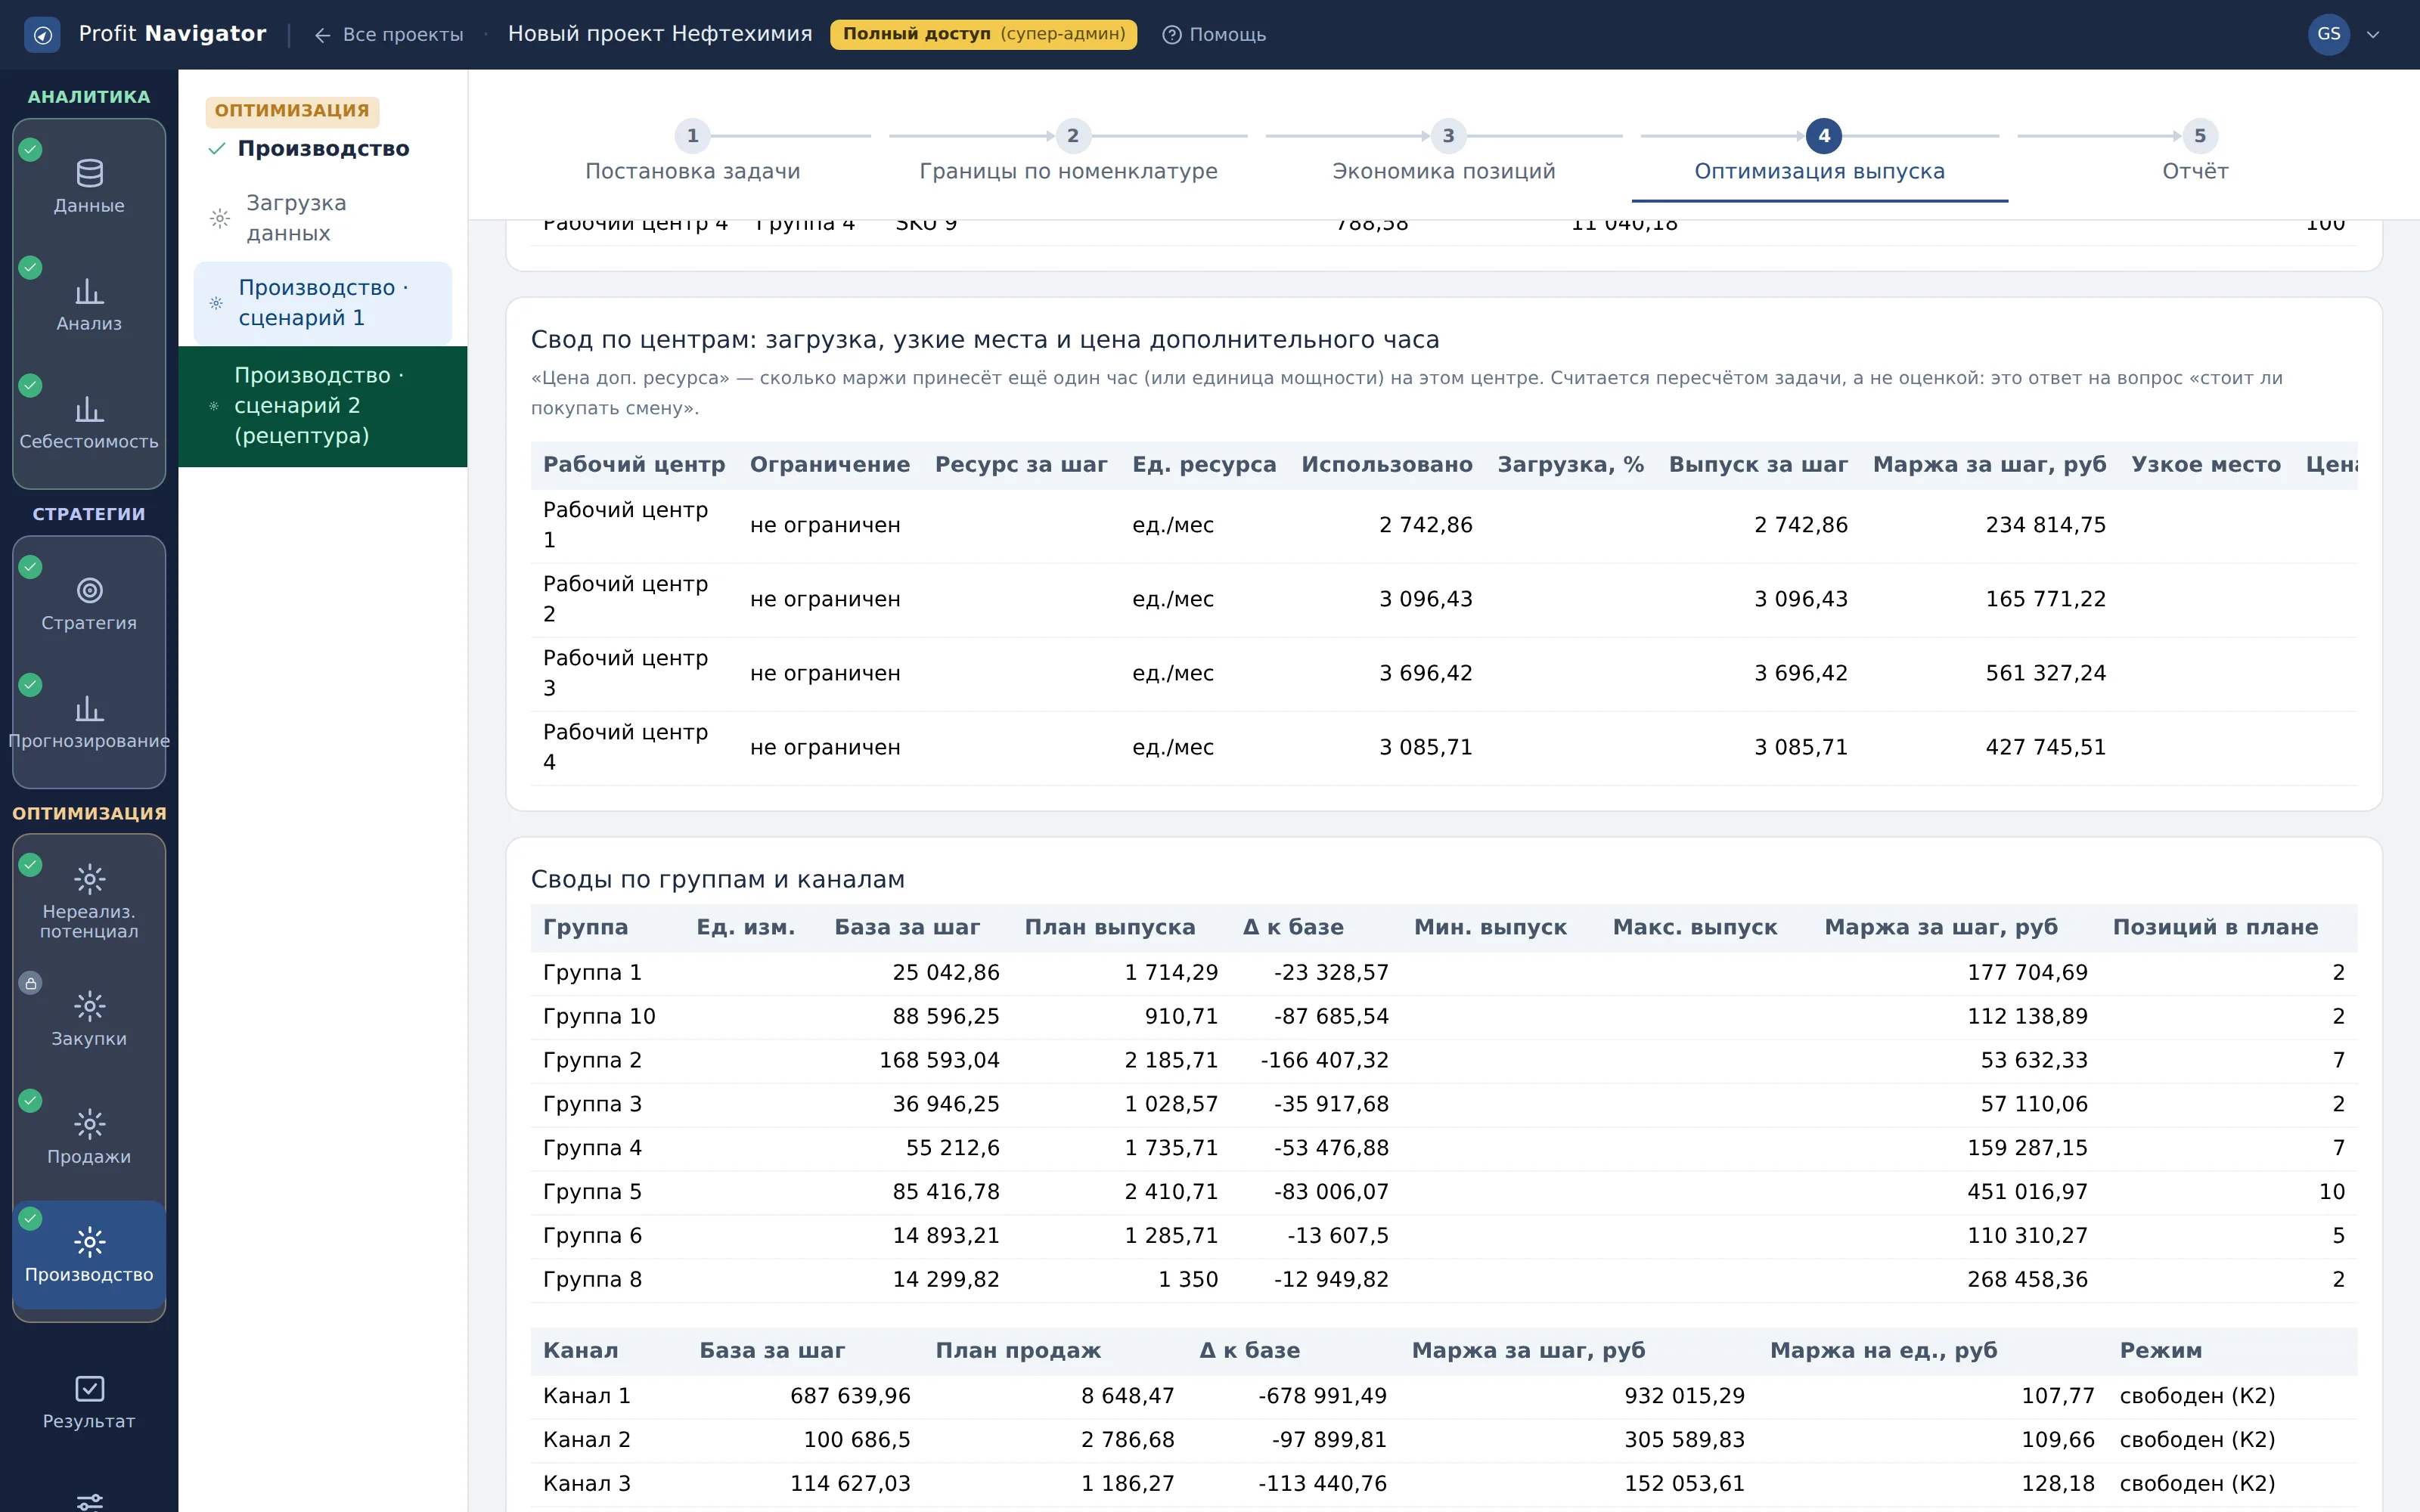Image resolution: width=2420 pixels, height=1512 pixels.
Task: Click the Новый проект Нефтехимия title
Action: tap(660, 34)
